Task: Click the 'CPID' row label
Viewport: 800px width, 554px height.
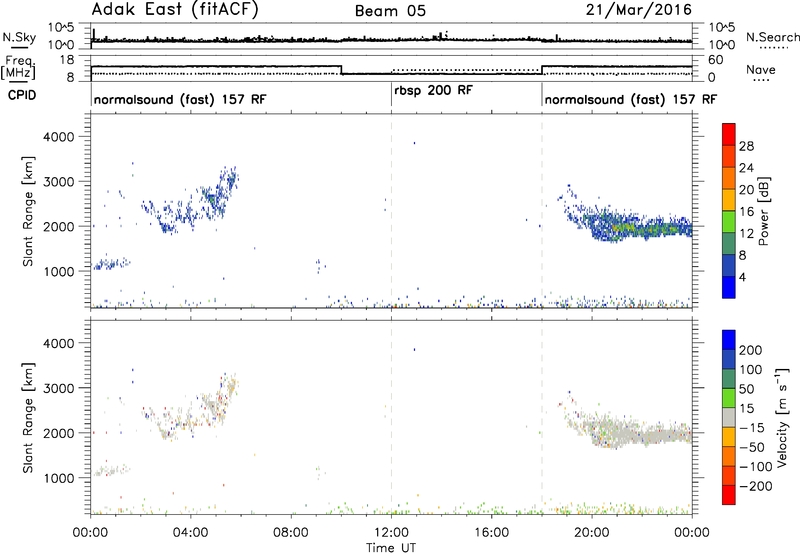Action: click(22, 95)
